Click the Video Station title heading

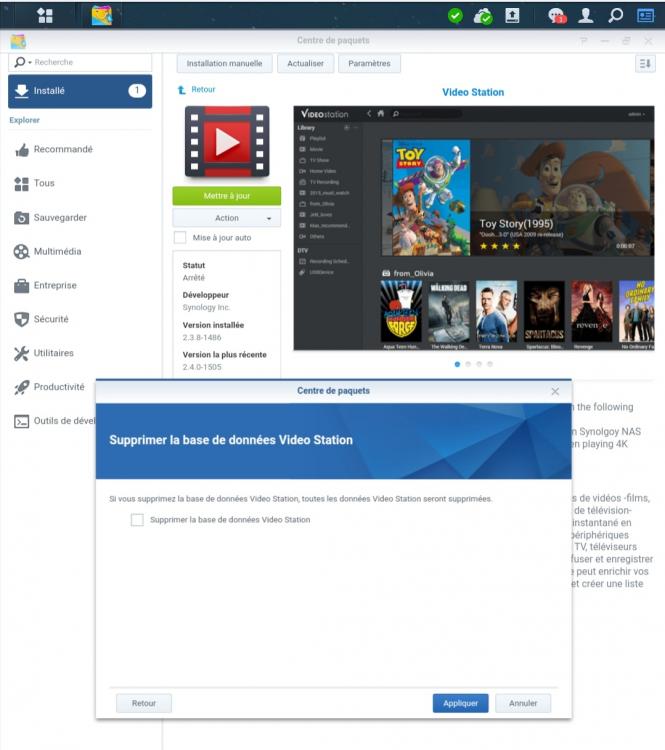pyautogui.click(x=473, y=92)
